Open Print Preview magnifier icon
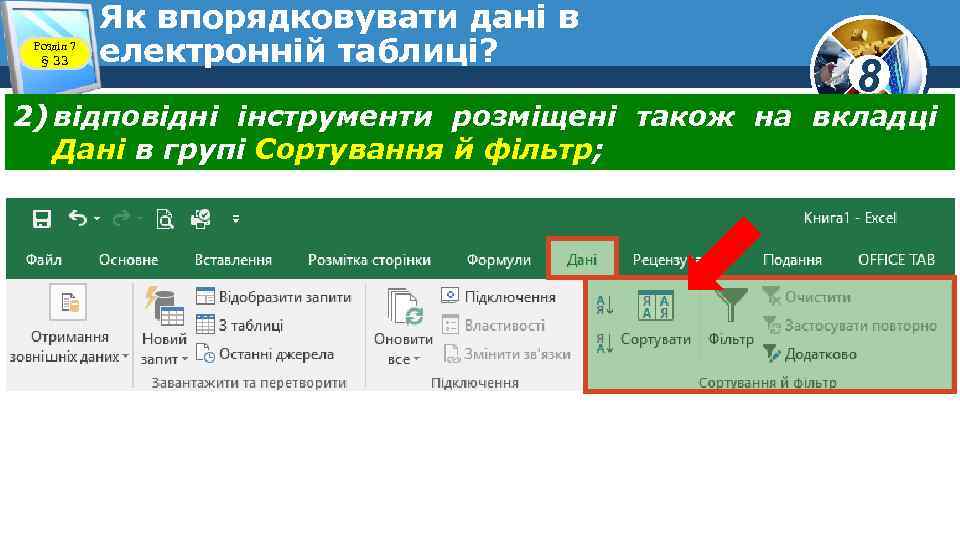 165,219
